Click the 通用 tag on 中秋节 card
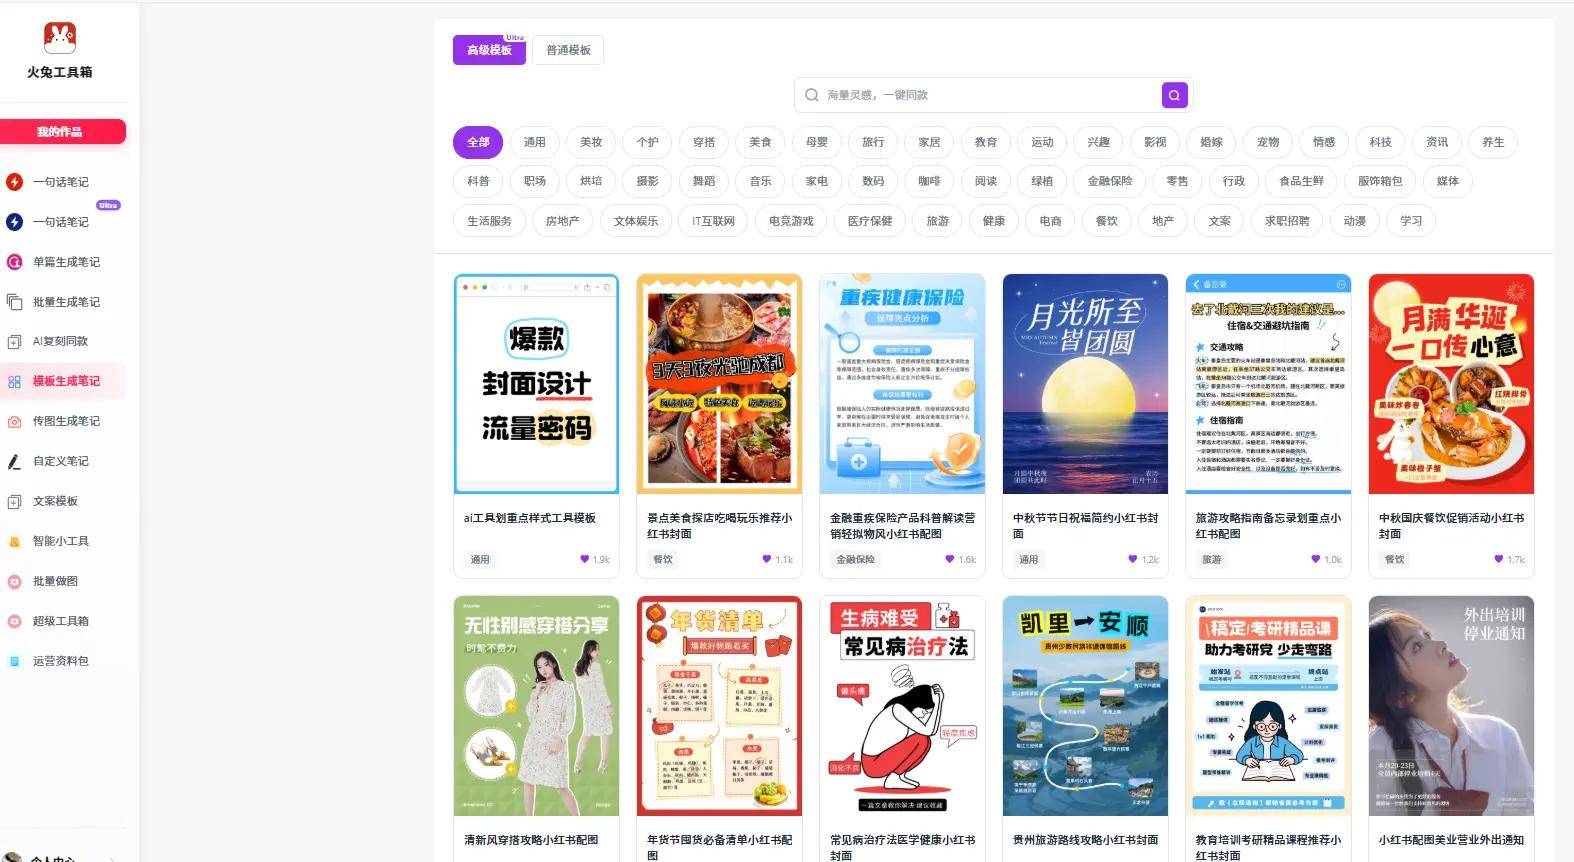This screenshot has width=1574, height=862. [1028, 560]
